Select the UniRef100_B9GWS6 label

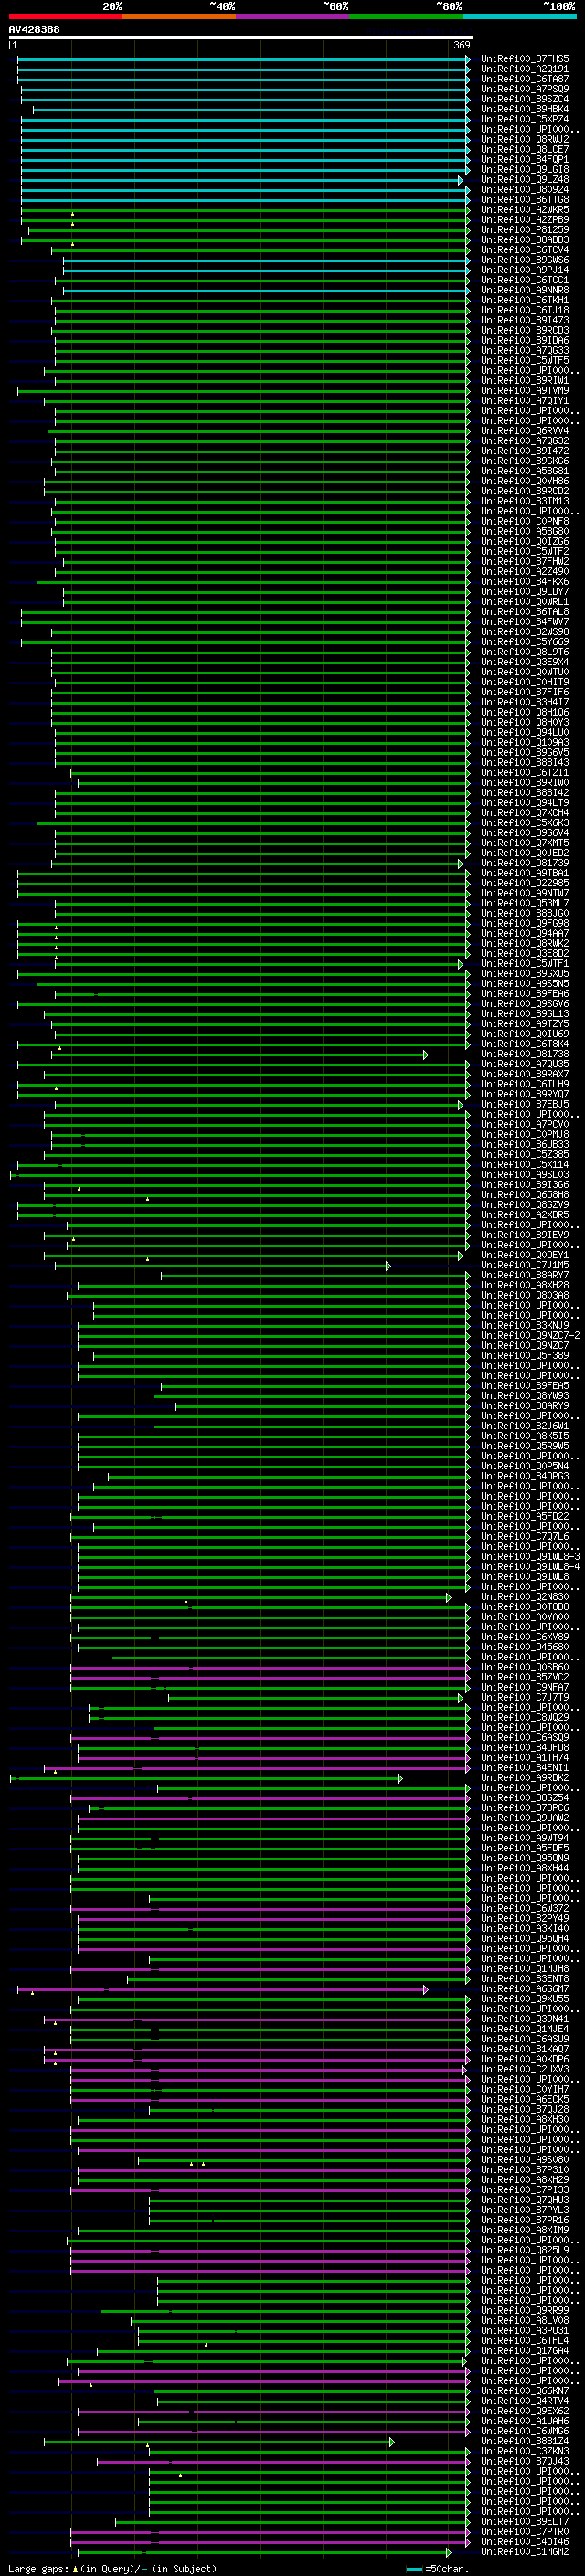[x=525, y=260]
